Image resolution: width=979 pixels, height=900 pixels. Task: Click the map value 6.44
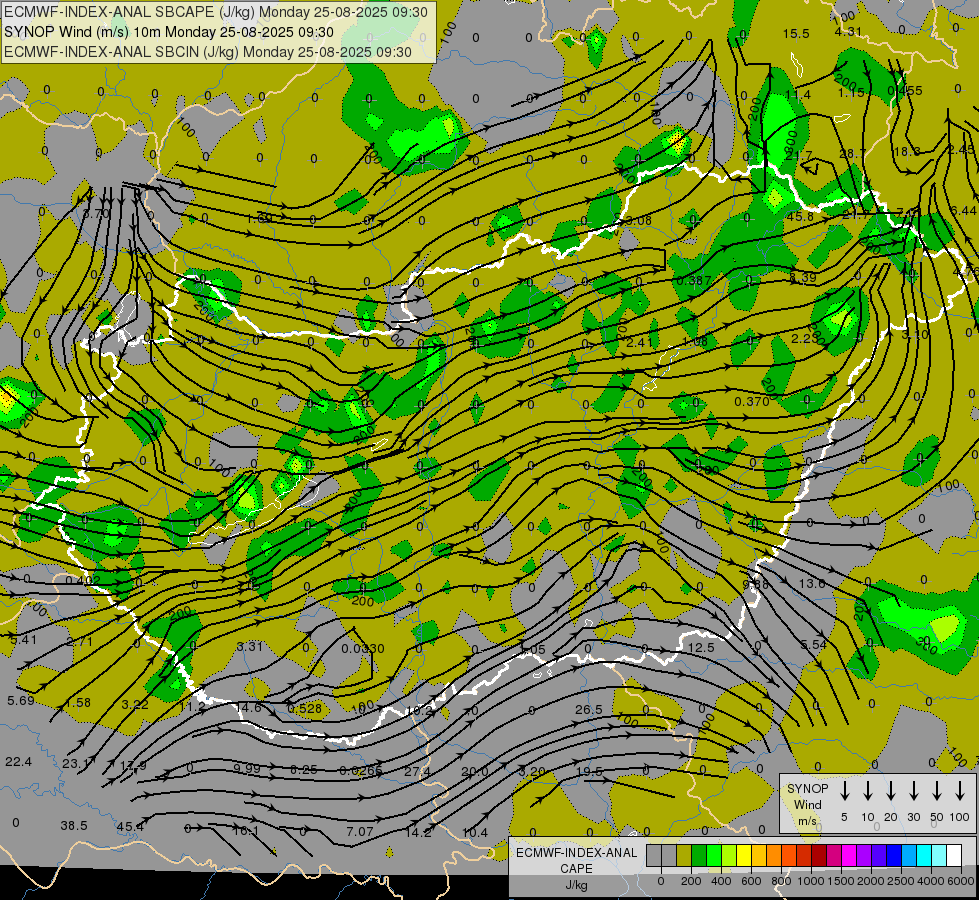pos(963,210)
